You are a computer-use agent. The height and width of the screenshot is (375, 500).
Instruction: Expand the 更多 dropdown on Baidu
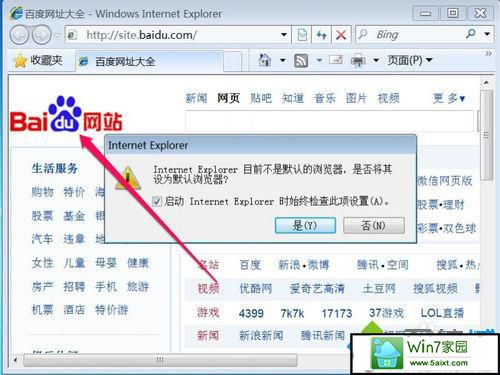[x=449, y=98]
